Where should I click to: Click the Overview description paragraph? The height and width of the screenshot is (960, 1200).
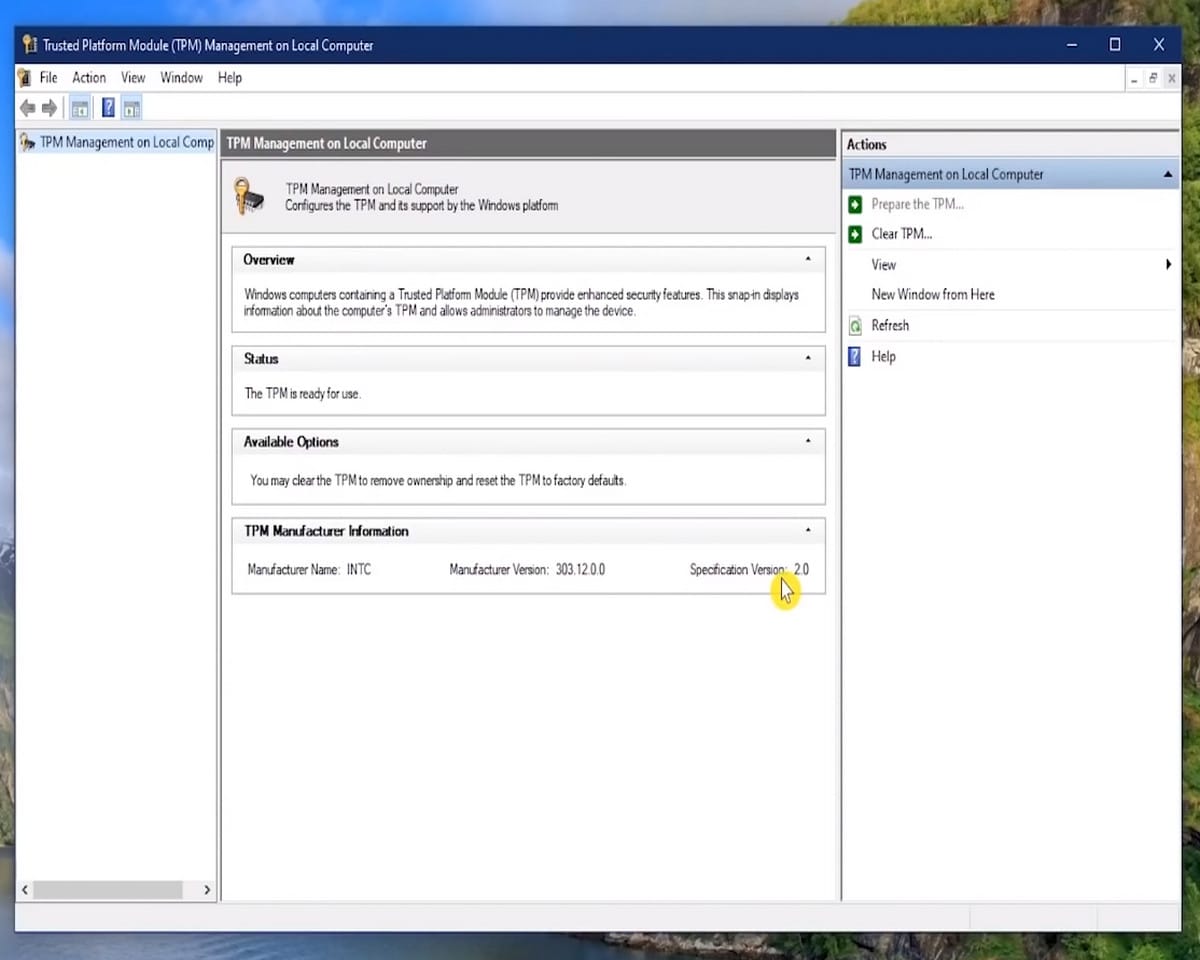(521, 303)
